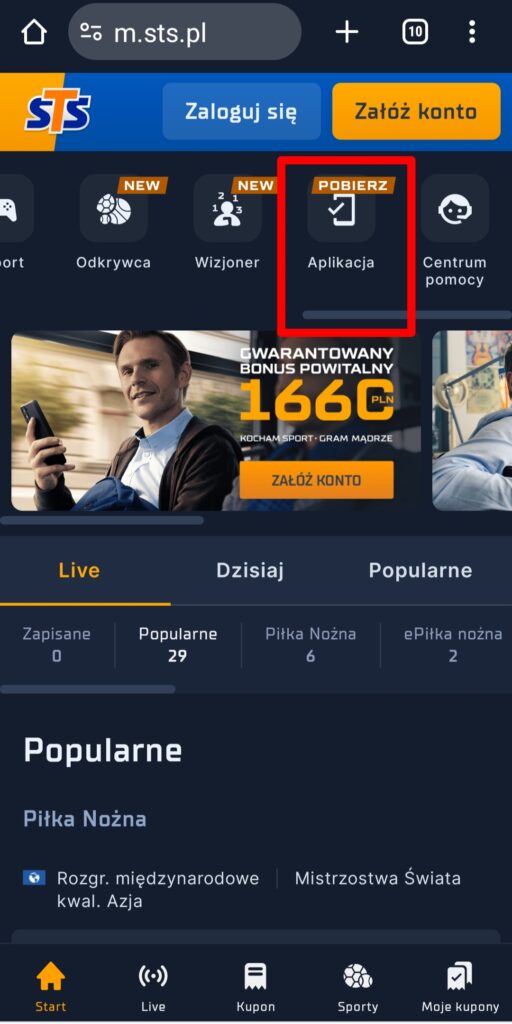Click the m.sts.pl address bar
This screenshot has height=1024, width=512.
point(185,32)
